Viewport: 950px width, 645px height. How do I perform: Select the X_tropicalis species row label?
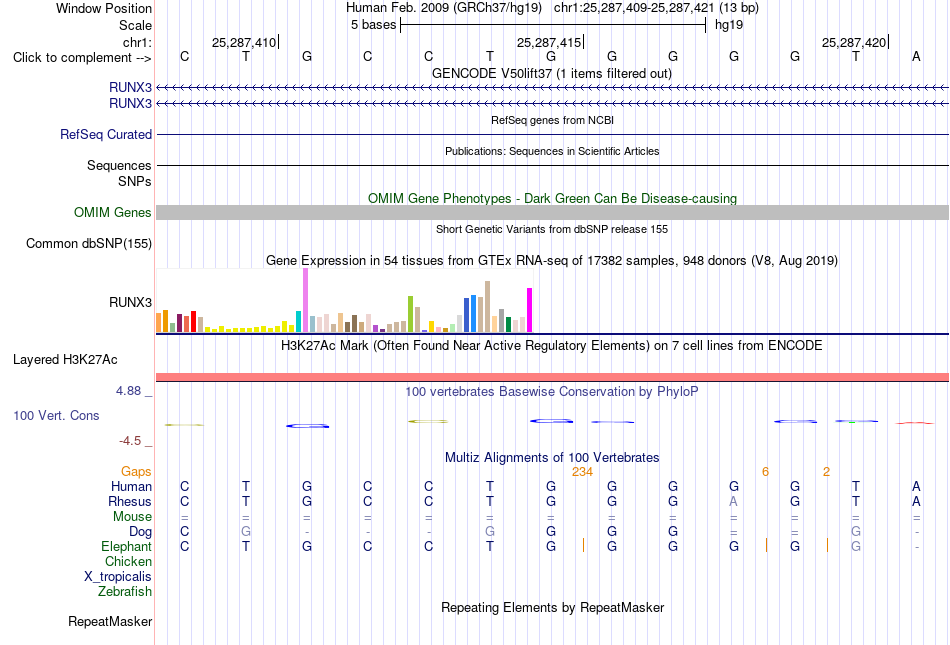coord(118,577)
